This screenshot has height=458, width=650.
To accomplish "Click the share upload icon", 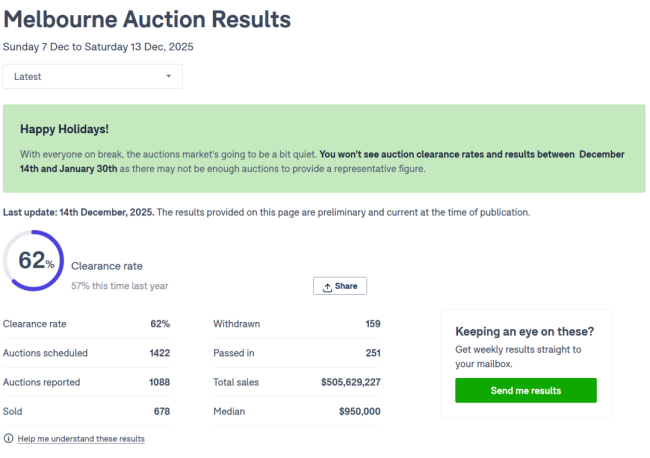I will click(x=327, y=287).
